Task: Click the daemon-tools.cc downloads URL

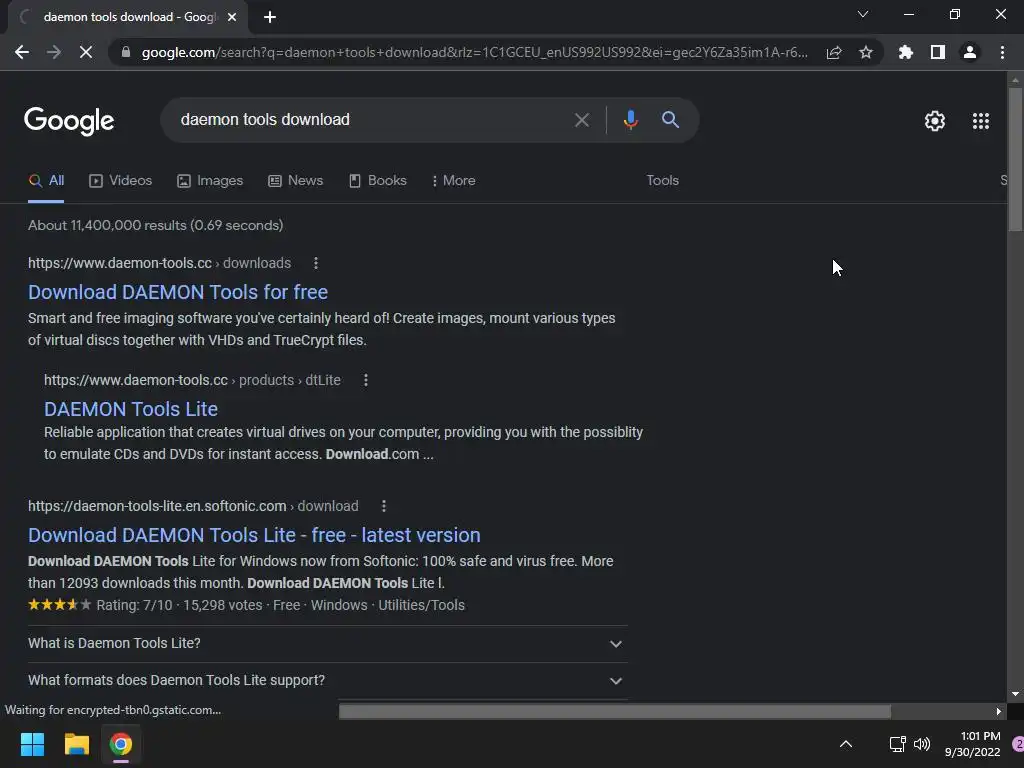Action: tap(159, 263)
